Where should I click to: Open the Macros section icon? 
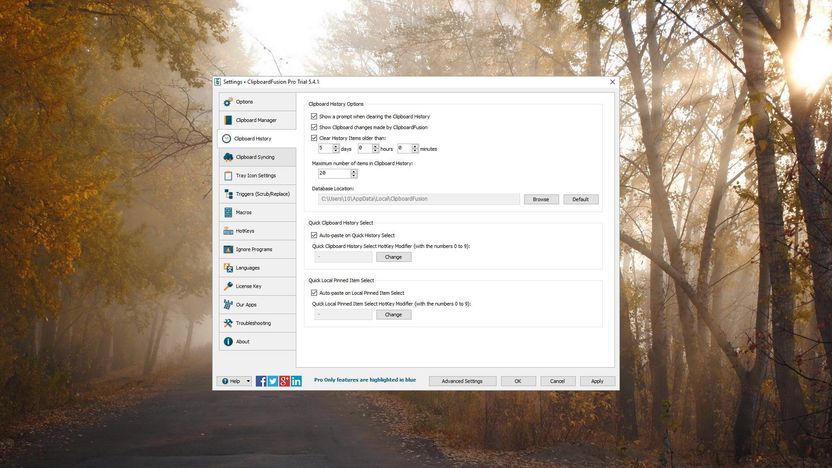pos(228,212)
